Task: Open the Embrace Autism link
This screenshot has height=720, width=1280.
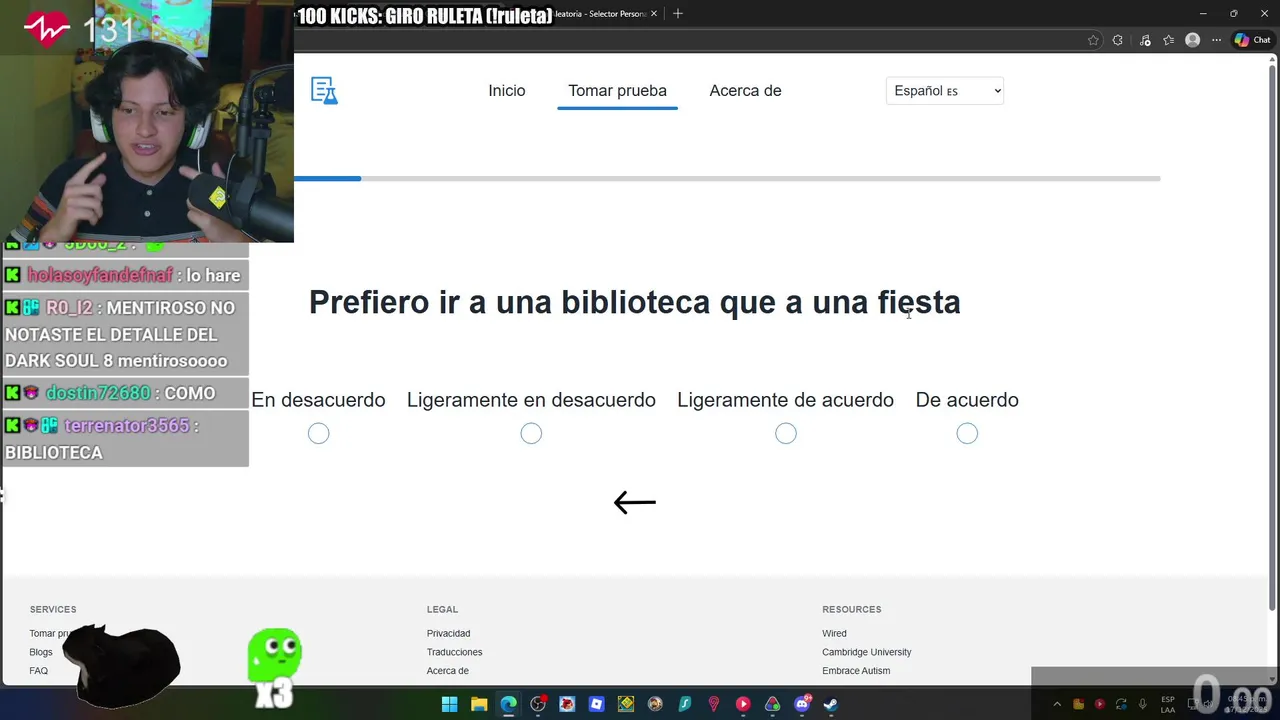Action: point(856,671)
